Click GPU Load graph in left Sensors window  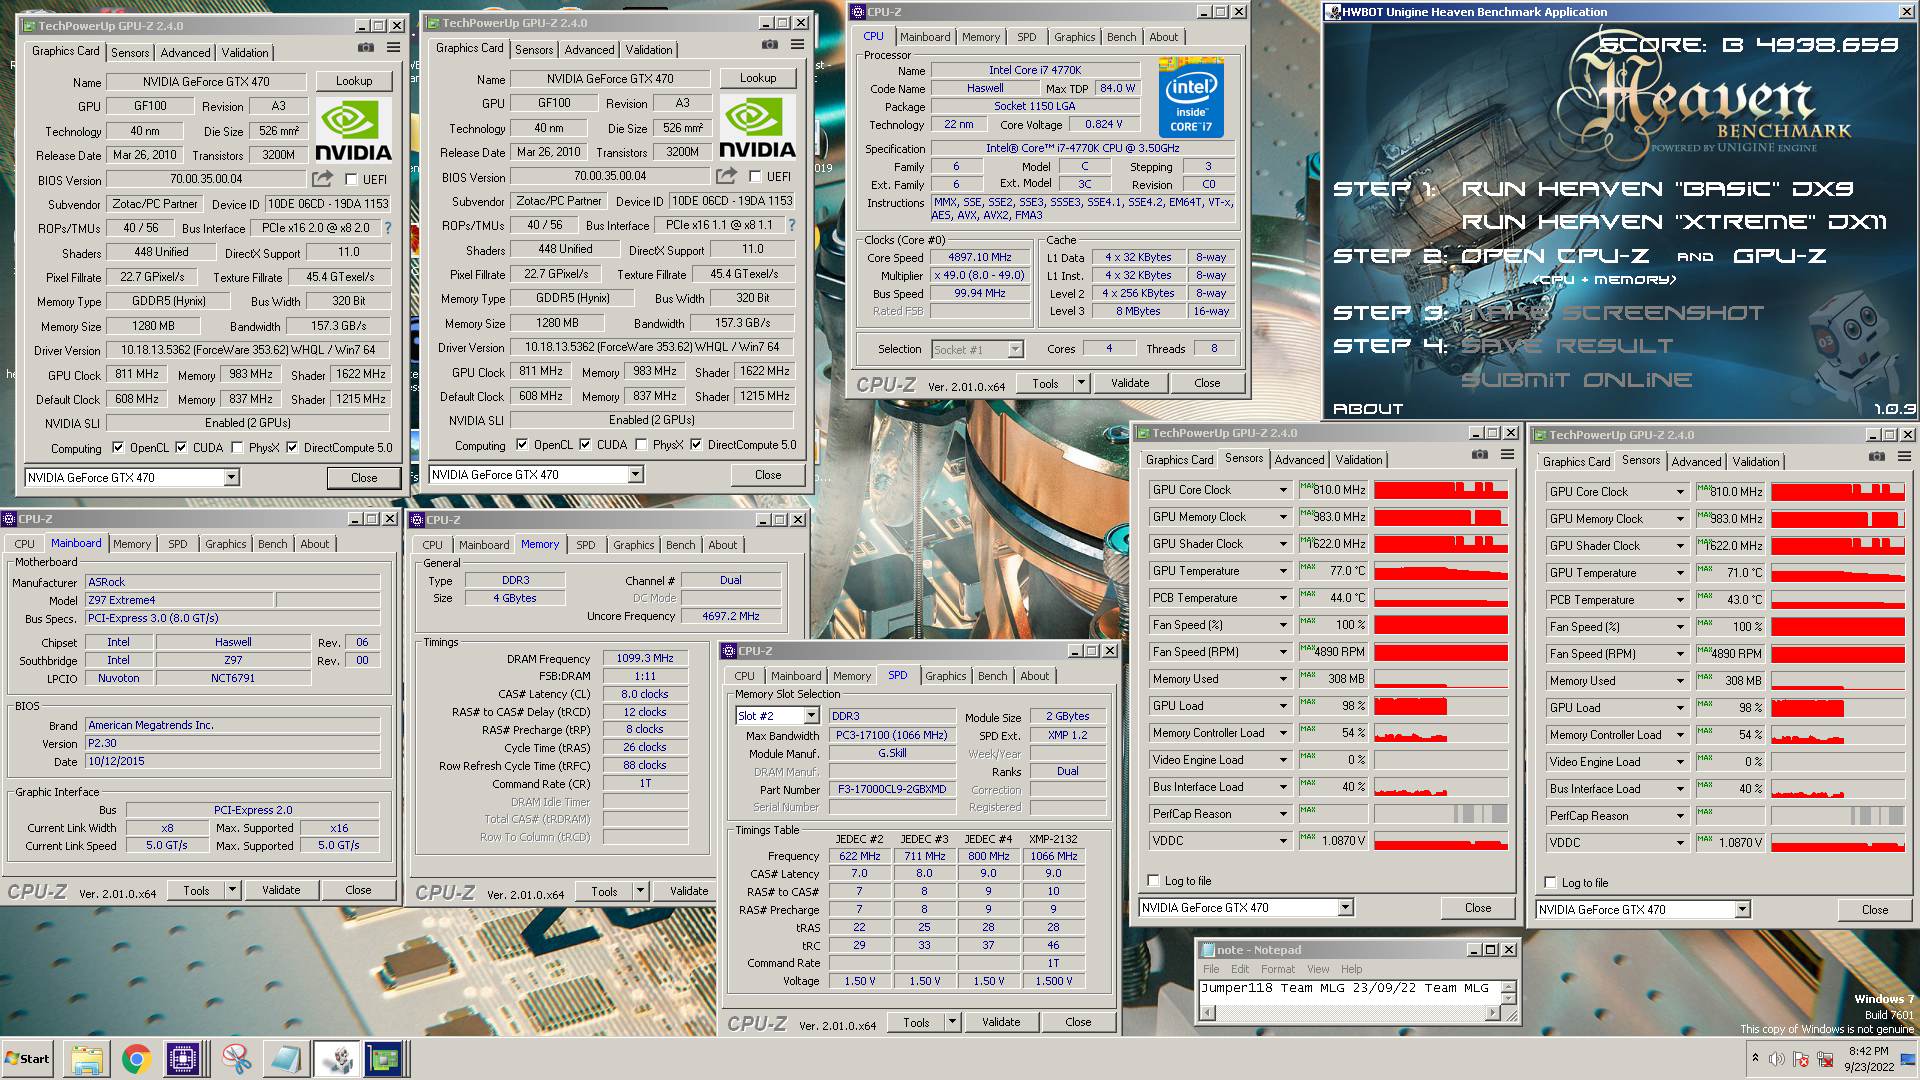1440,706
